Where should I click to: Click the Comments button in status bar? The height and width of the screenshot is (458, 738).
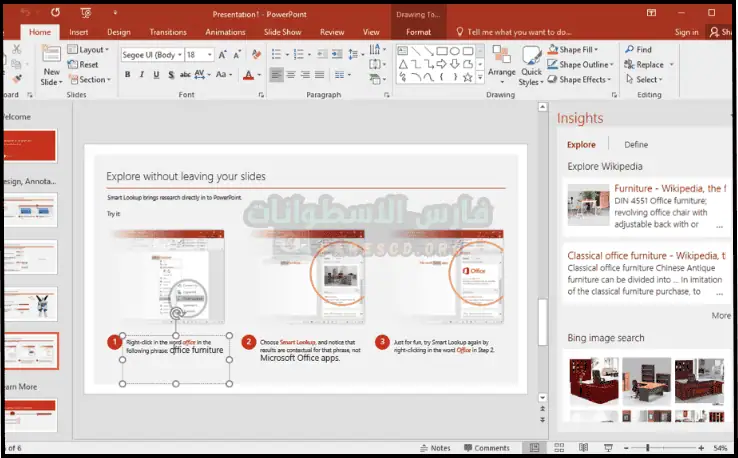tap(485, 448)
